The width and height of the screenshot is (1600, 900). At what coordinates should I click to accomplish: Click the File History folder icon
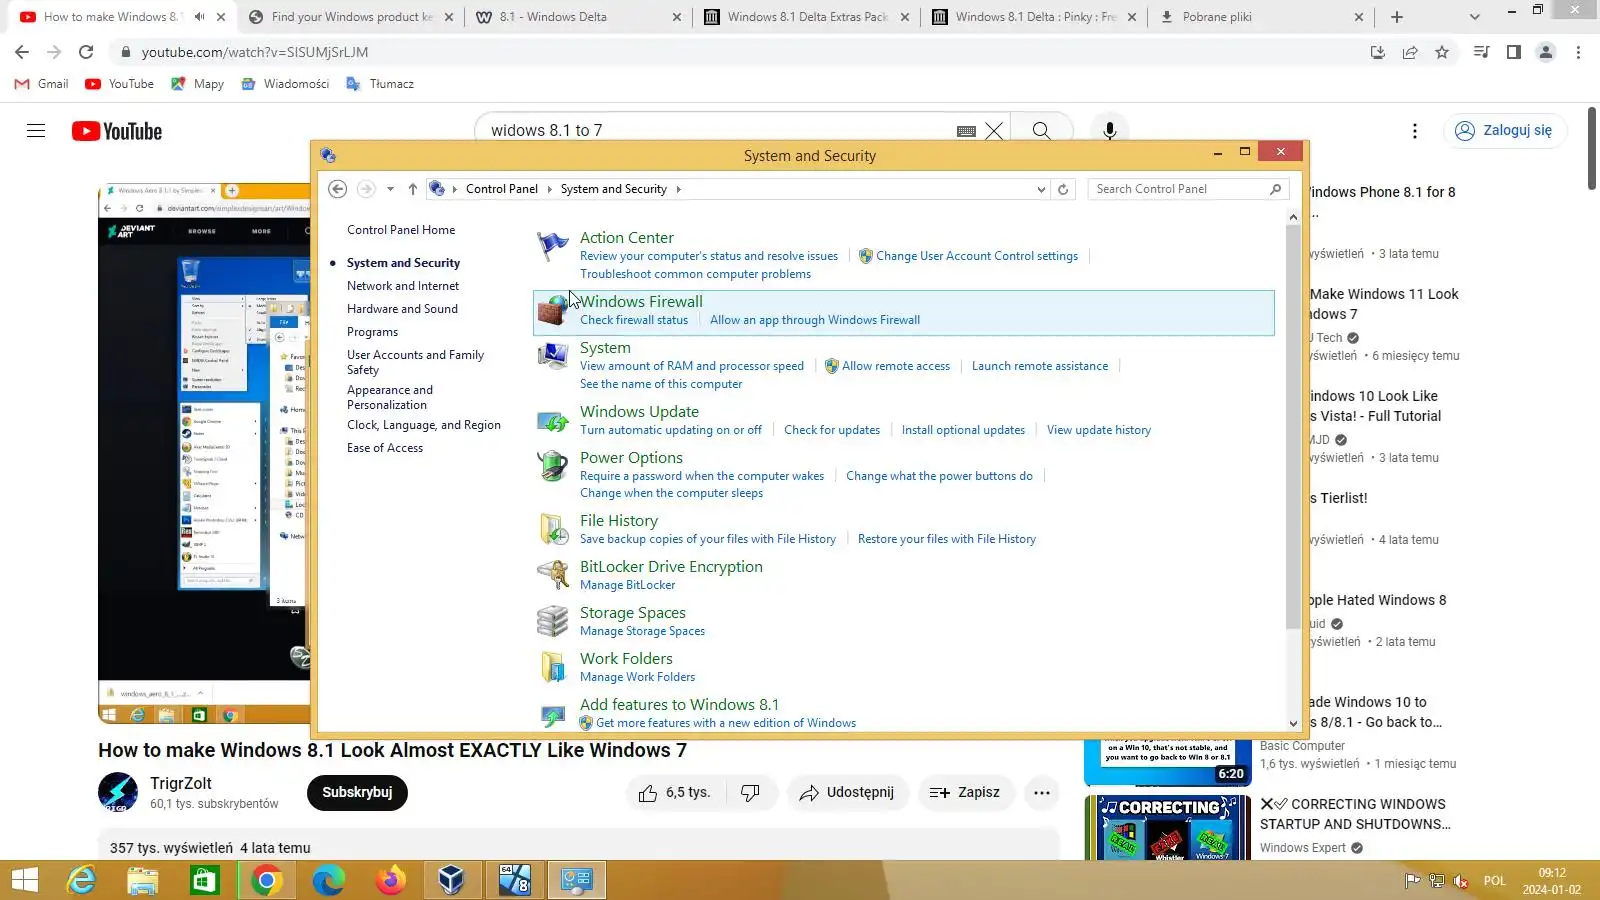click(x=552, y=529)
